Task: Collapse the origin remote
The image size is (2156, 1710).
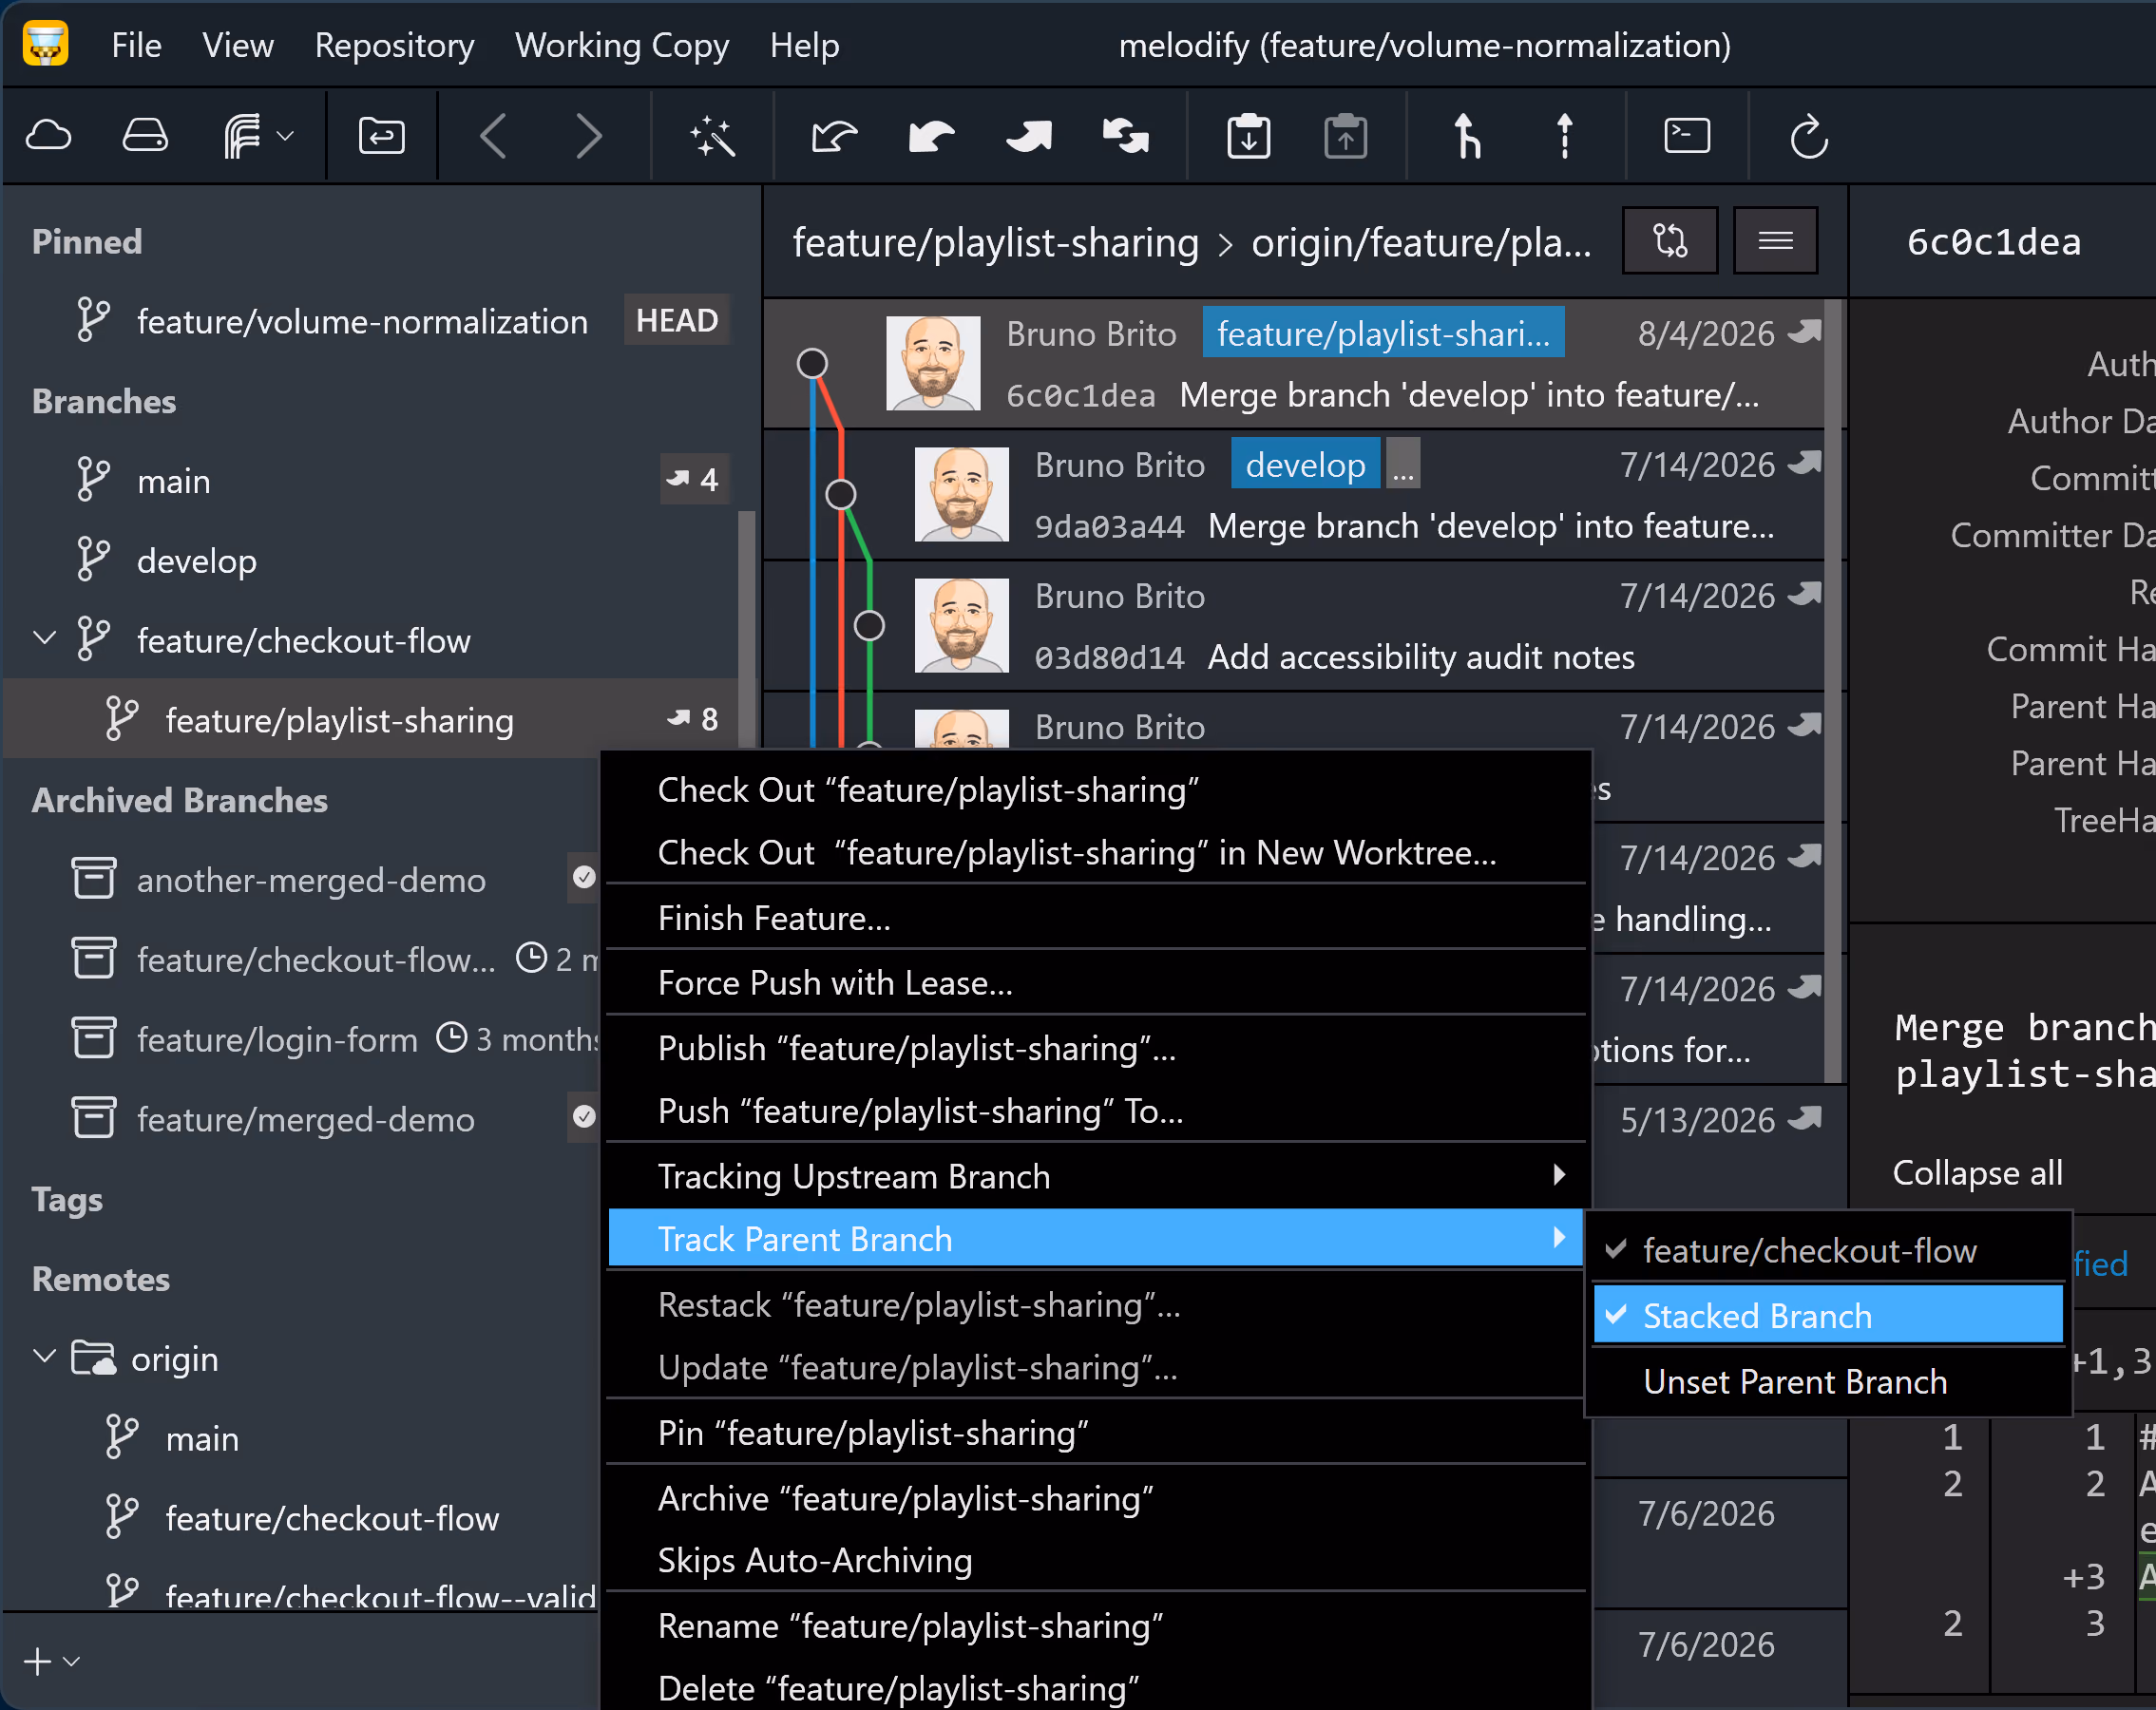Action: (44, 1357)
